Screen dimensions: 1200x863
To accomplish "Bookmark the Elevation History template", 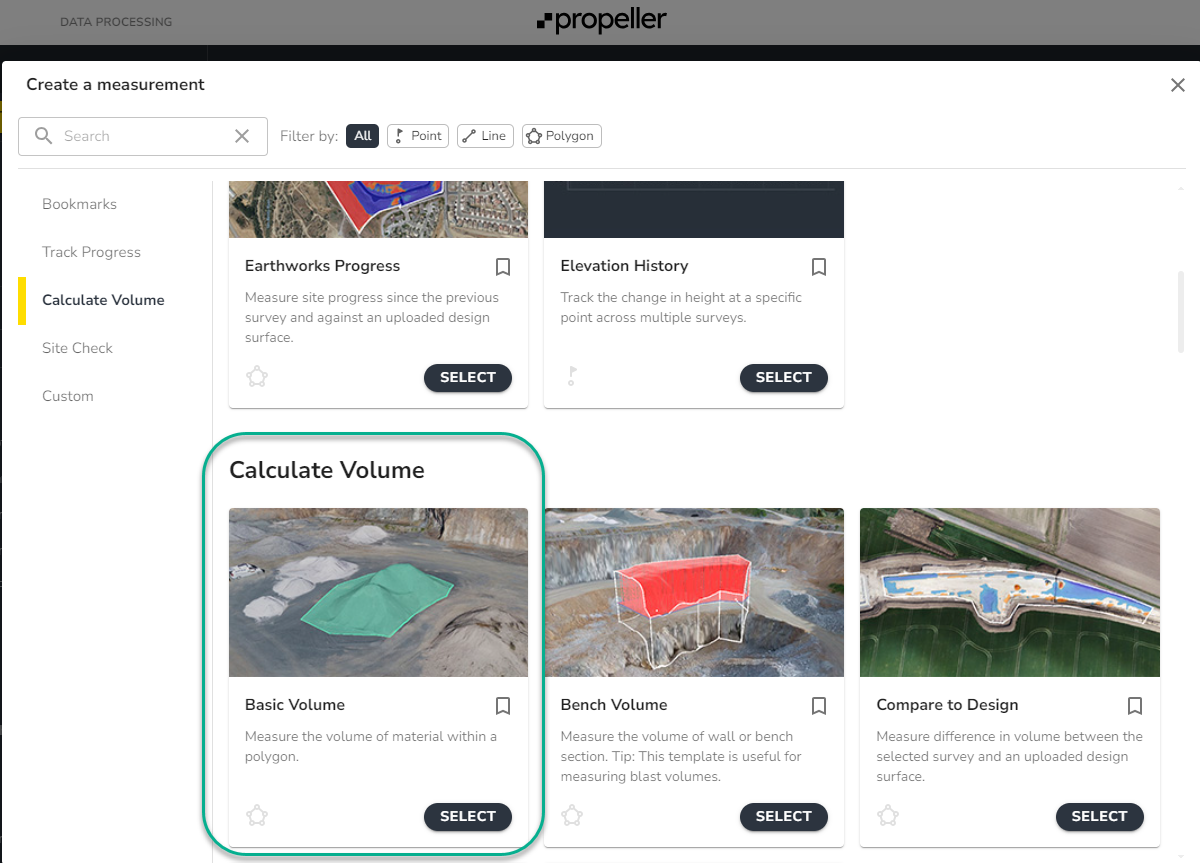I will point(819,267).
